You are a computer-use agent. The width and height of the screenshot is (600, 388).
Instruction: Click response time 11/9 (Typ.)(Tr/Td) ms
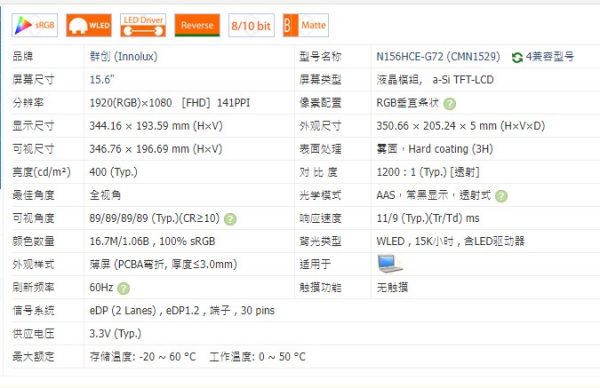pyautogui.click(x=428, y=218)
